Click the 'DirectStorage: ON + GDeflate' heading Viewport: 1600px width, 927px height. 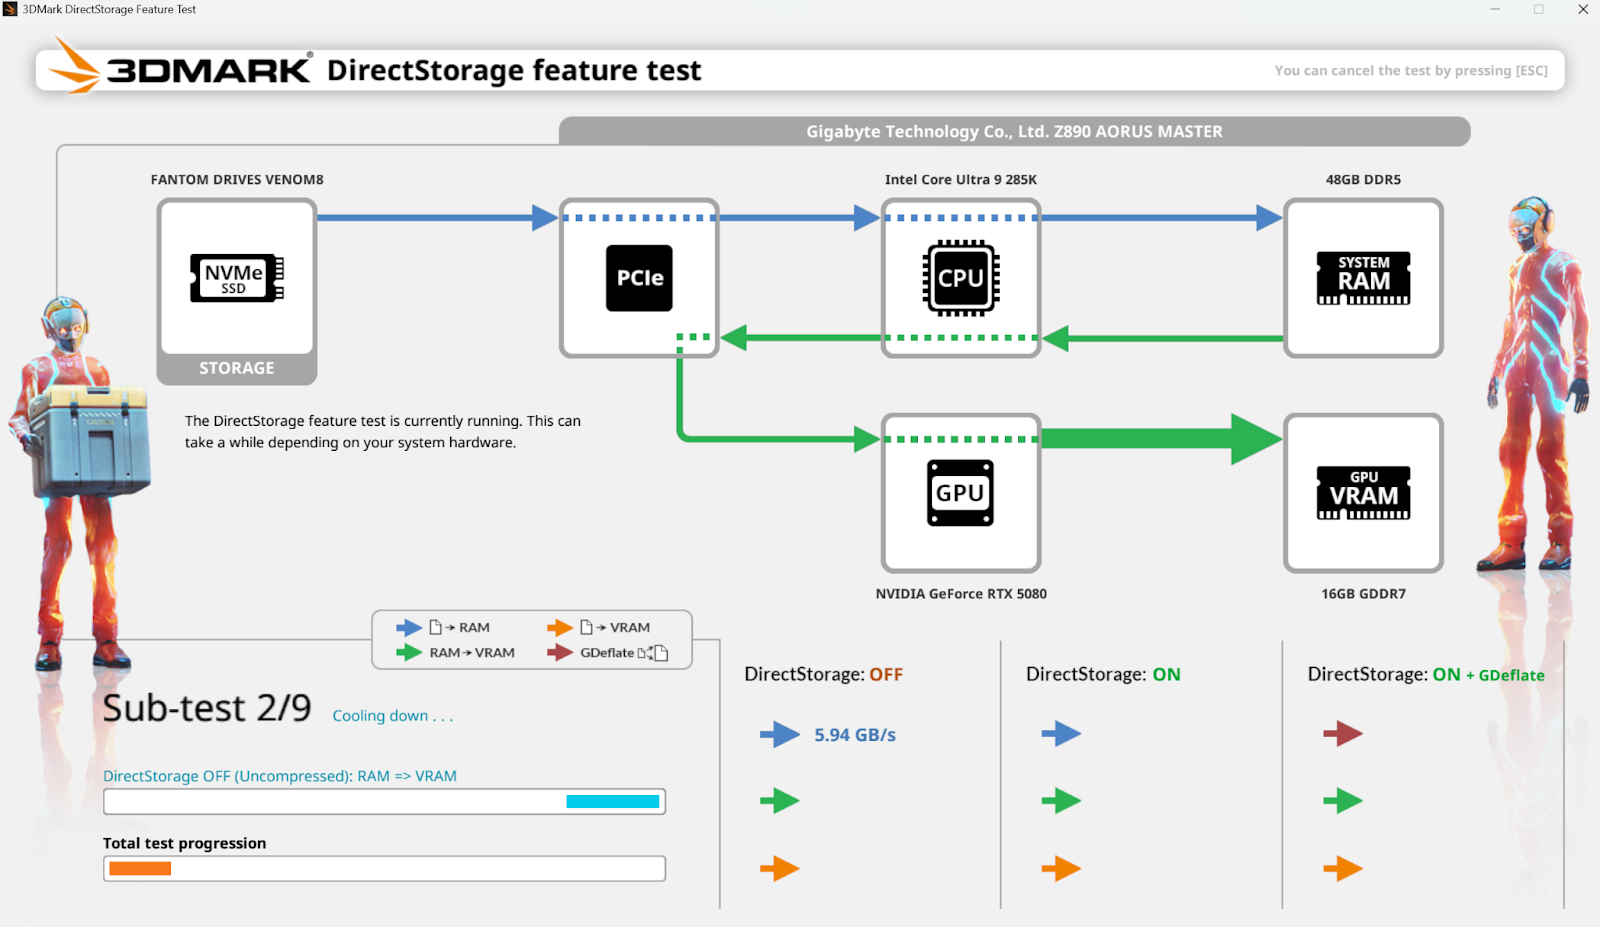click(1426, 675)
